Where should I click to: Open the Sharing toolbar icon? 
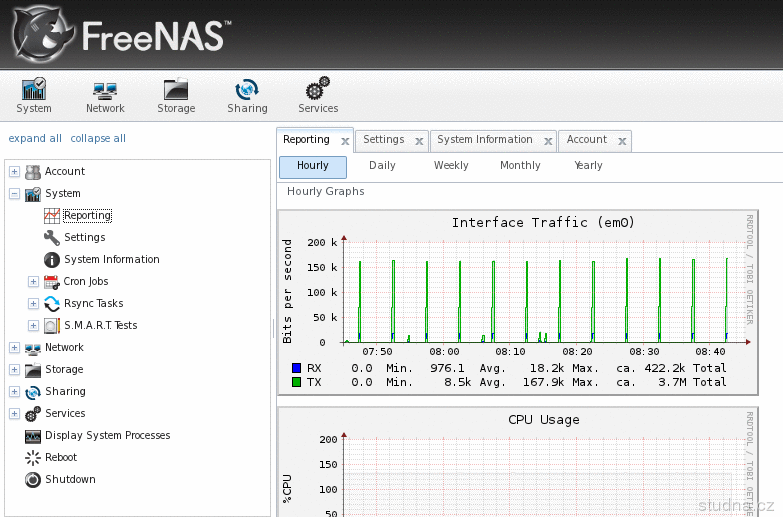[x=247, y=91]
